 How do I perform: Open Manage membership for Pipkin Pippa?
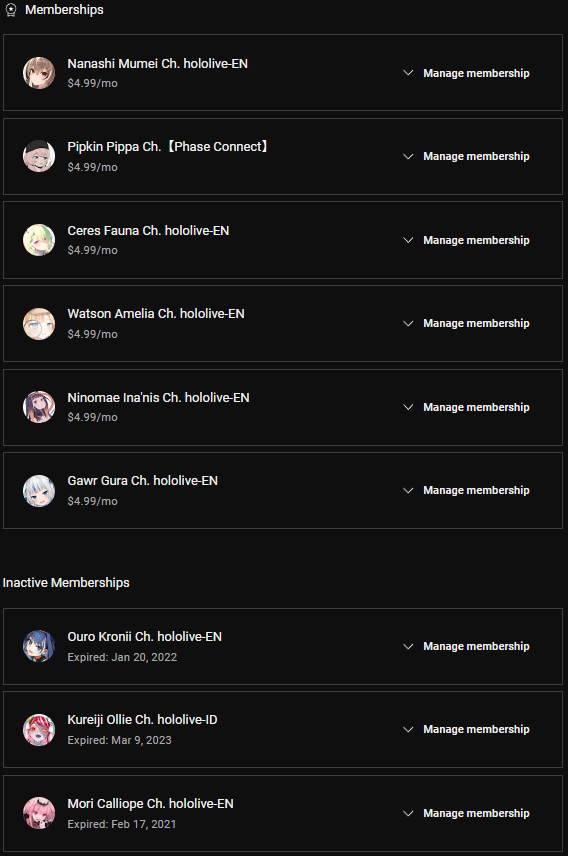pos(476,156)
